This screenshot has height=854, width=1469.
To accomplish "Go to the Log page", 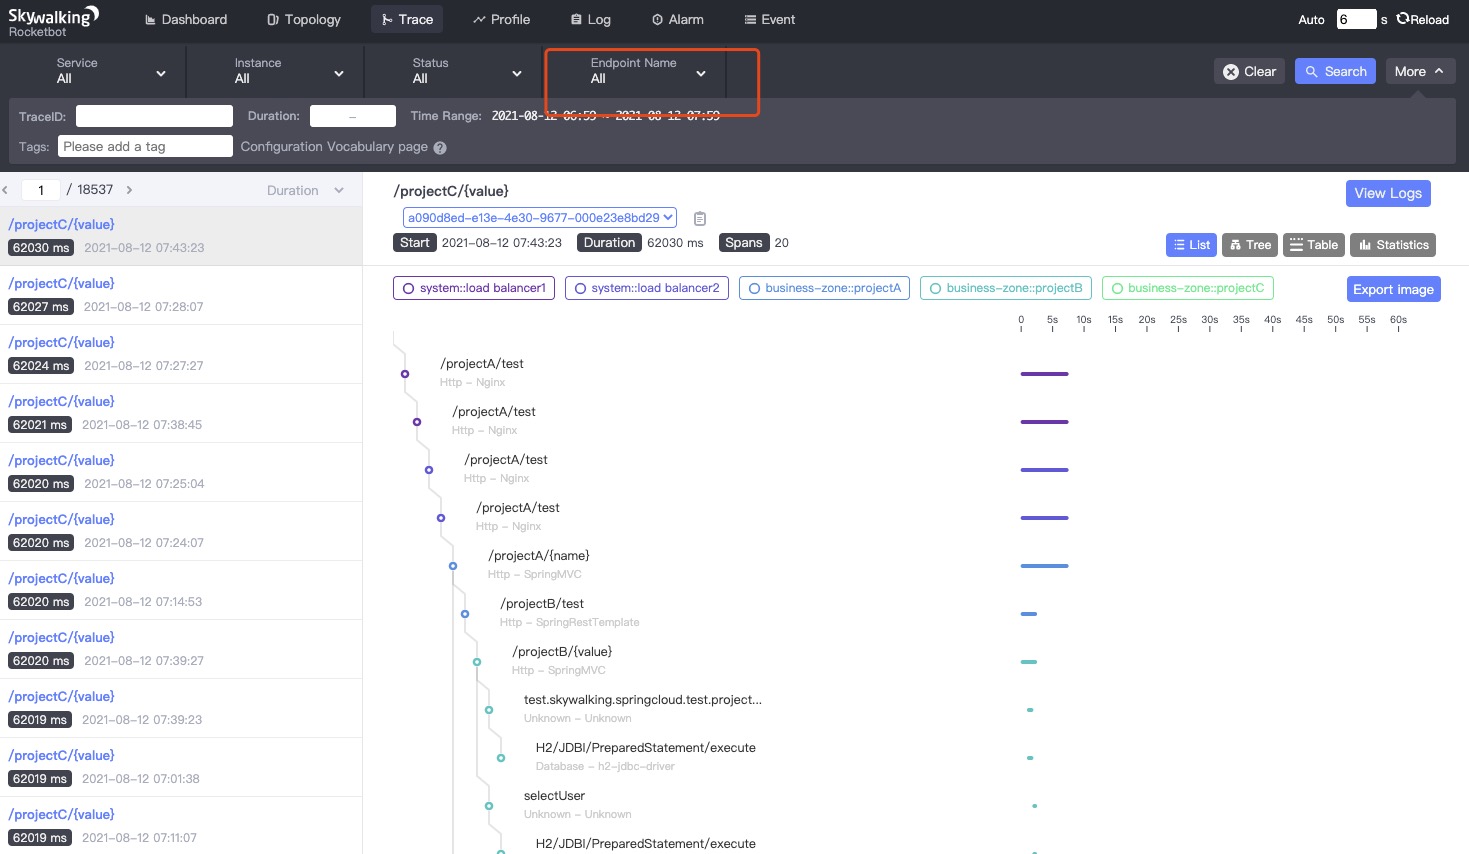I will (x=591, y=19).
